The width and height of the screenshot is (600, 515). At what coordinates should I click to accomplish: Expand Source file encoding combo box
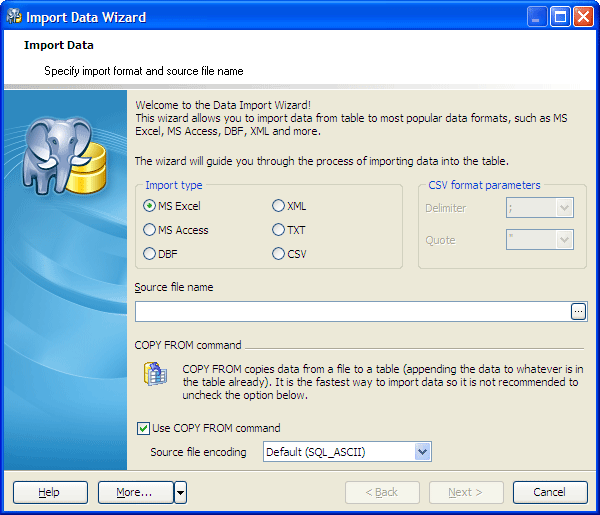coord(422,452)
